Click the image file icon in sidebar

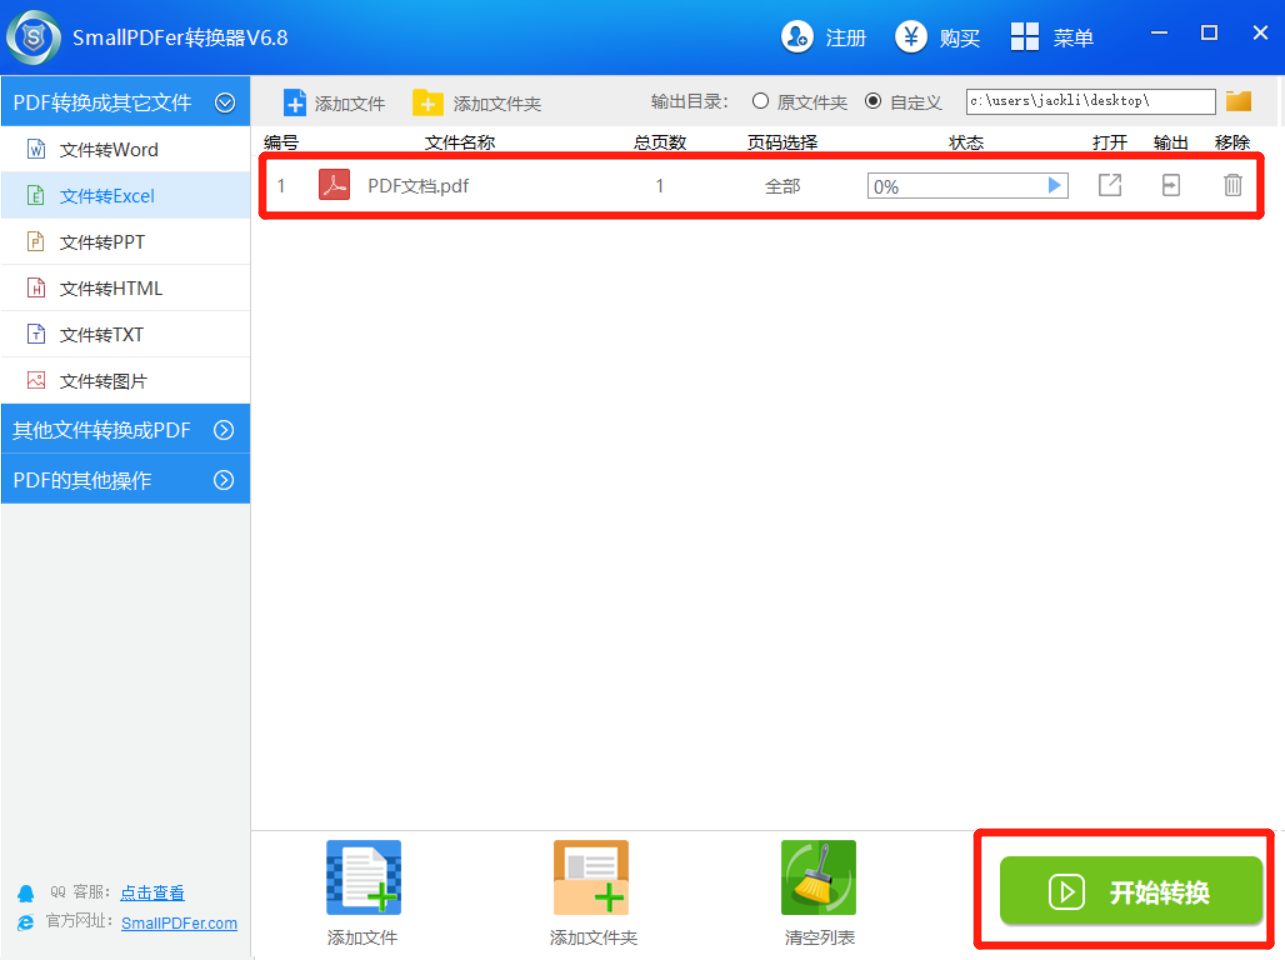36,380
